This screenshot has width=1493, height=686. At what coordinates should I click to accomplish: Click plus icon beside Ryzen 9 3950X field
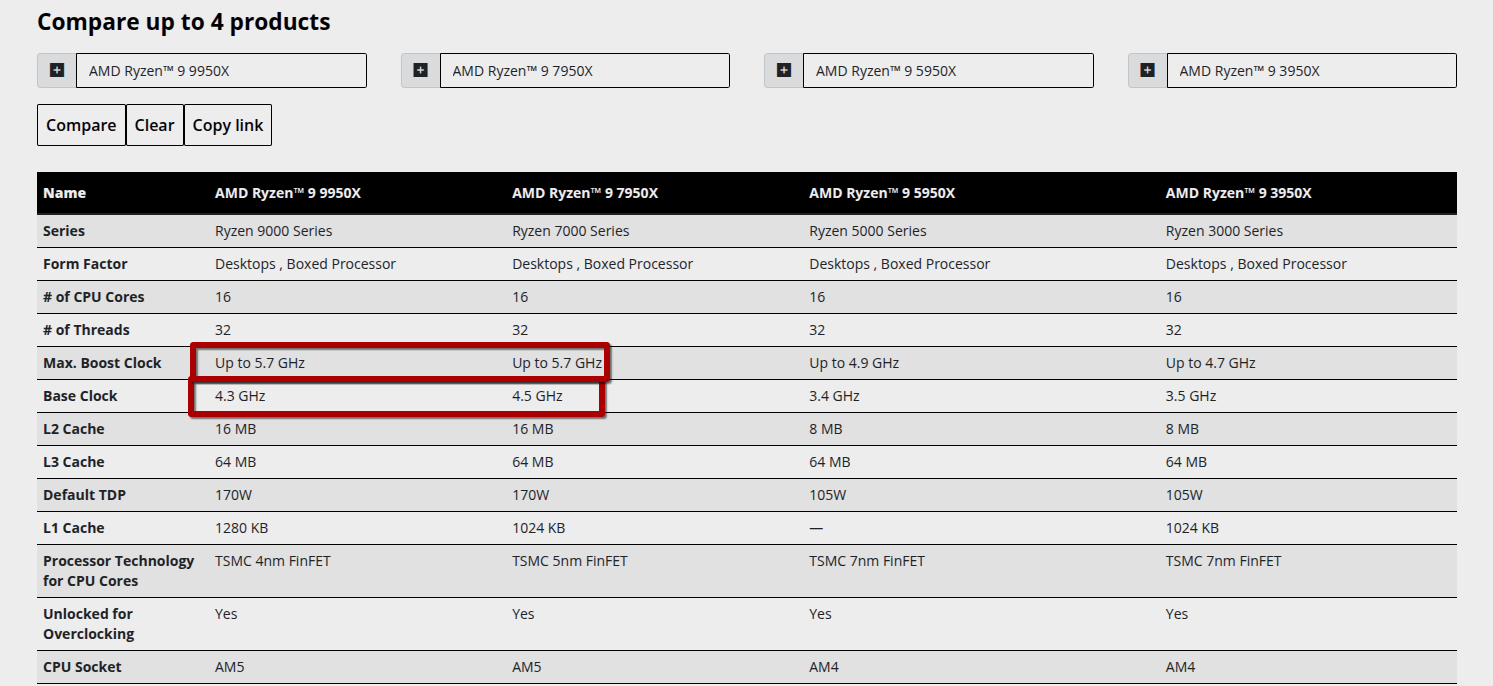point(1147,71)
